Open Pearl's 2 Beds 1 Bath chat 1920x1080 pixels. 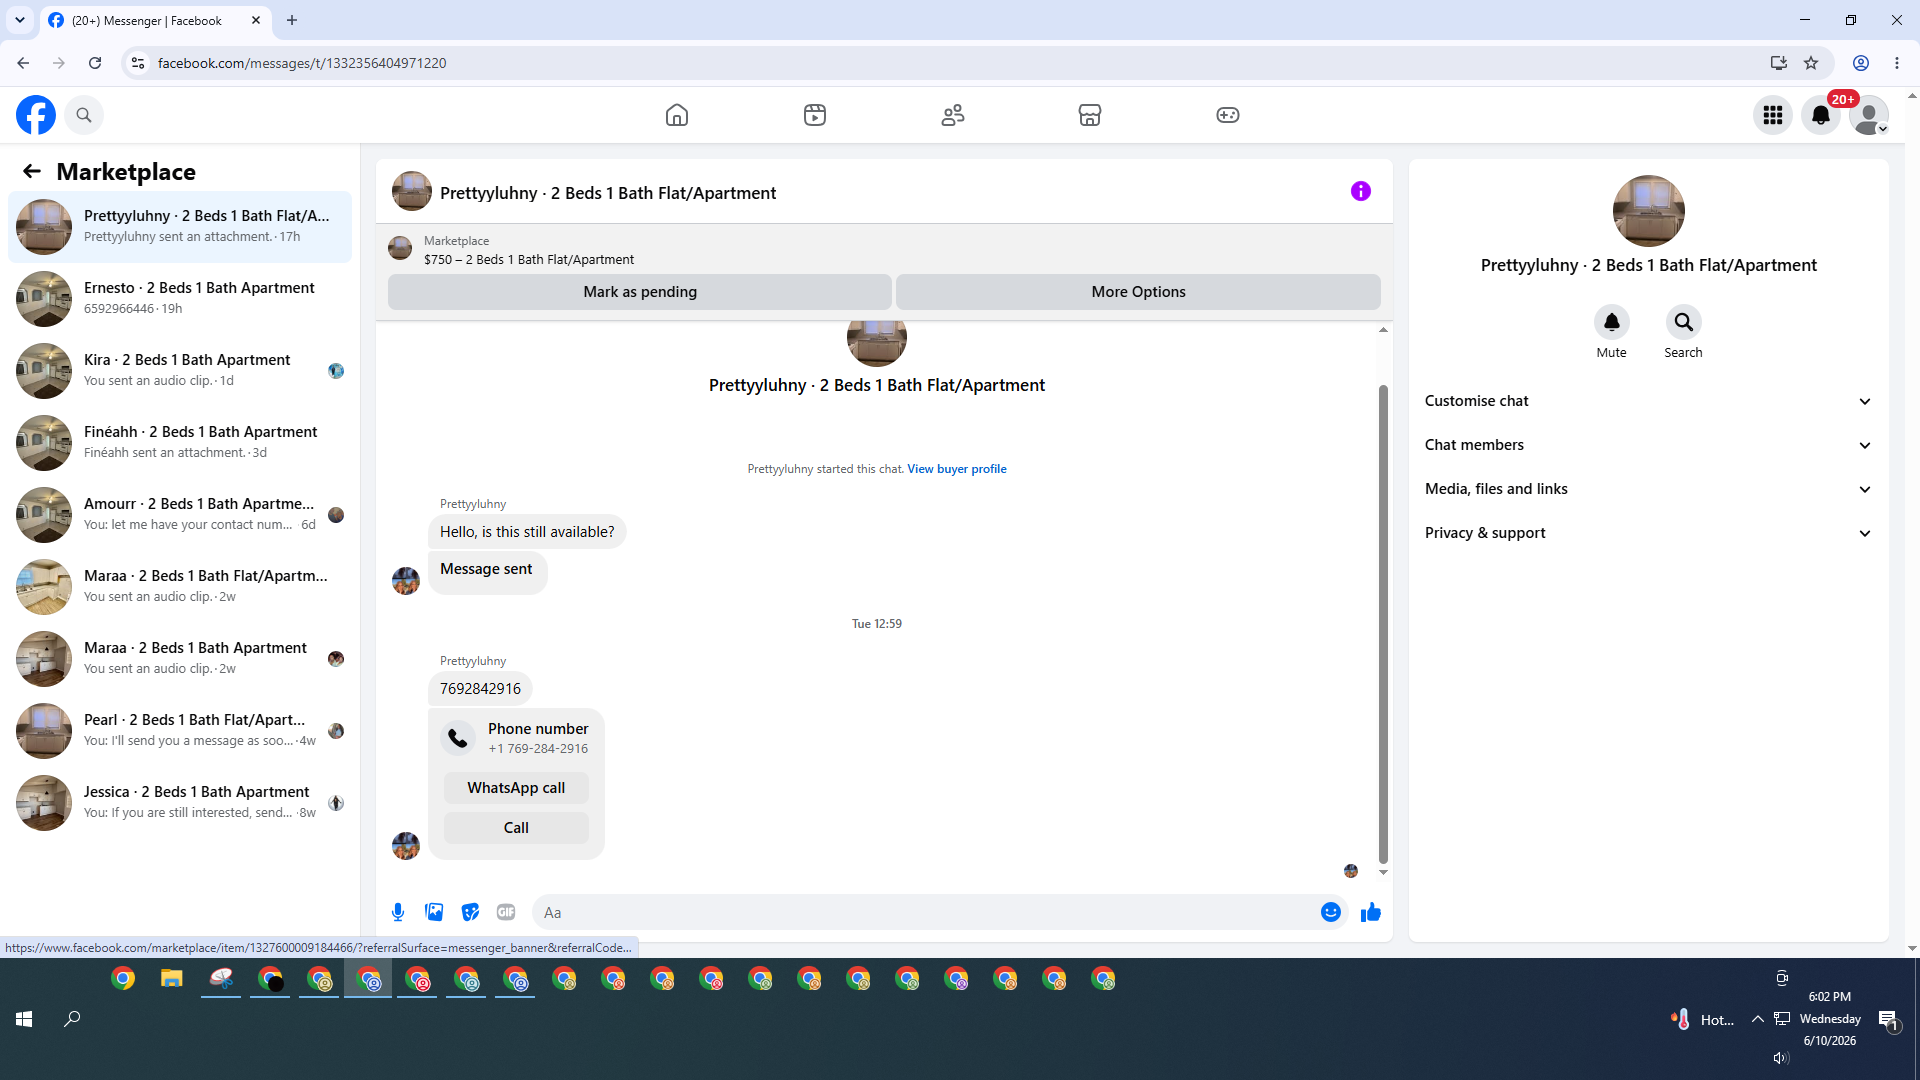(x=180, y=731)
